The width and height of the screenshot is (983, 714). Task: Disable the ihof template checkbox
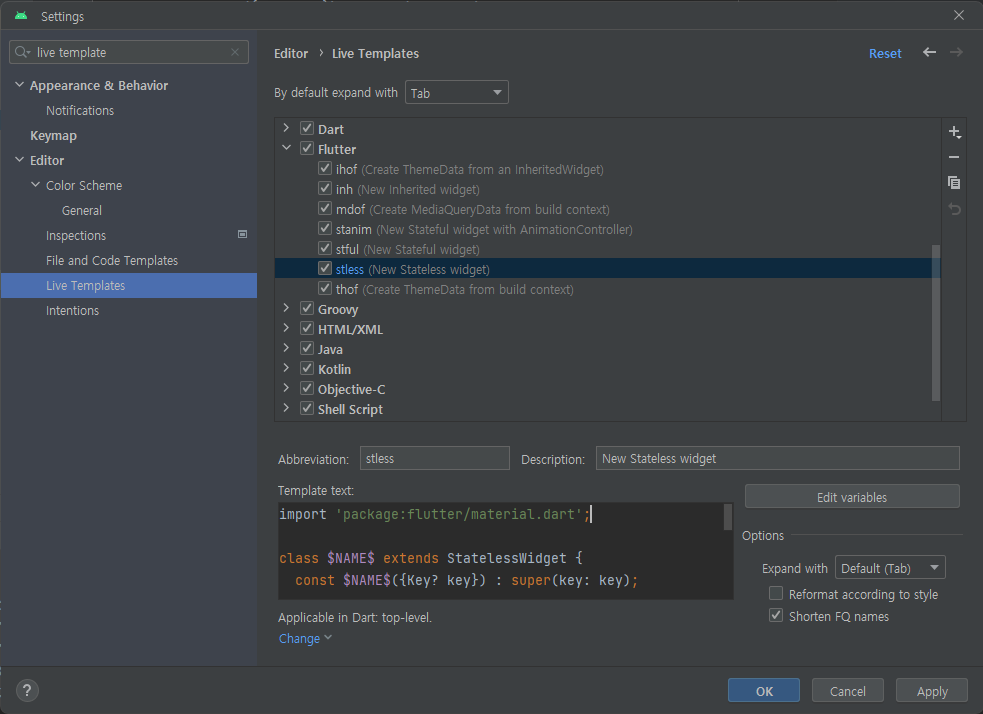point(325,169)
